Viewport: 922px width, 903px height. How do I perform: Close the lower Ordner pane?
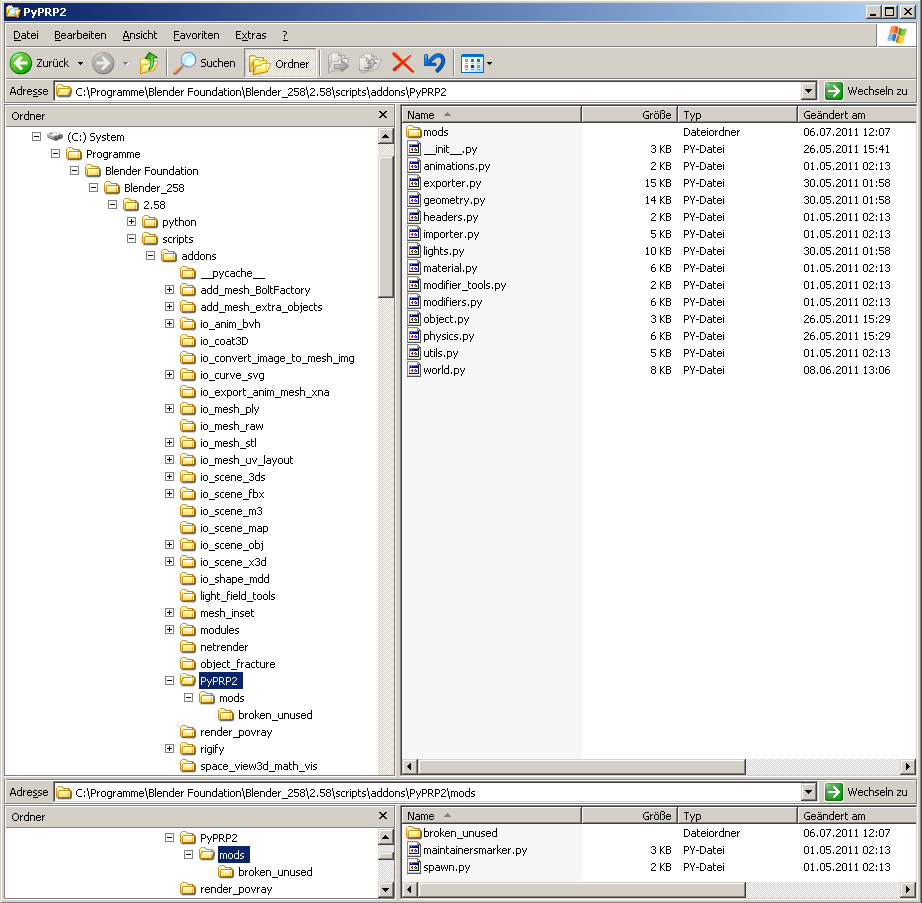[383, 815]
